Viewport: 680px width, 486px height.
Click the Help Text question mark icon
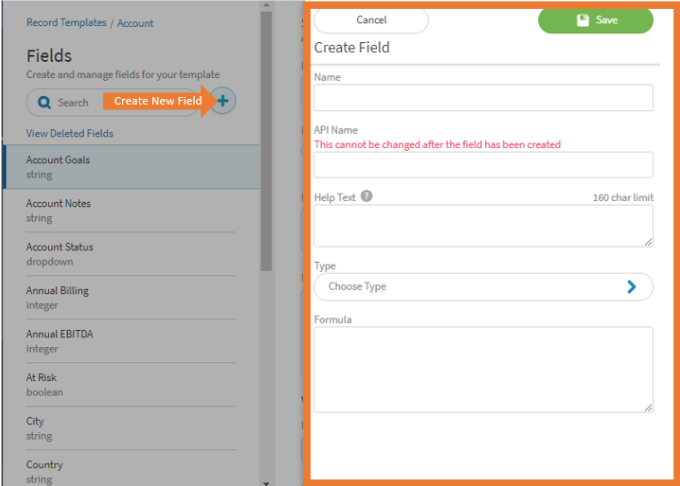coord(366,196)
